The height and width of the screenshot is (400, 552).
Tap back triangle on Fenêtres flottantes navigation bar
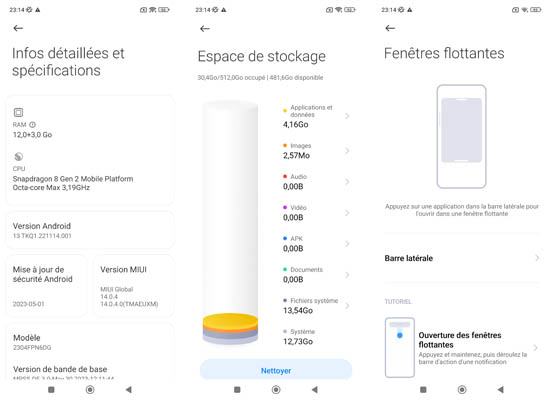click(501, 389)
